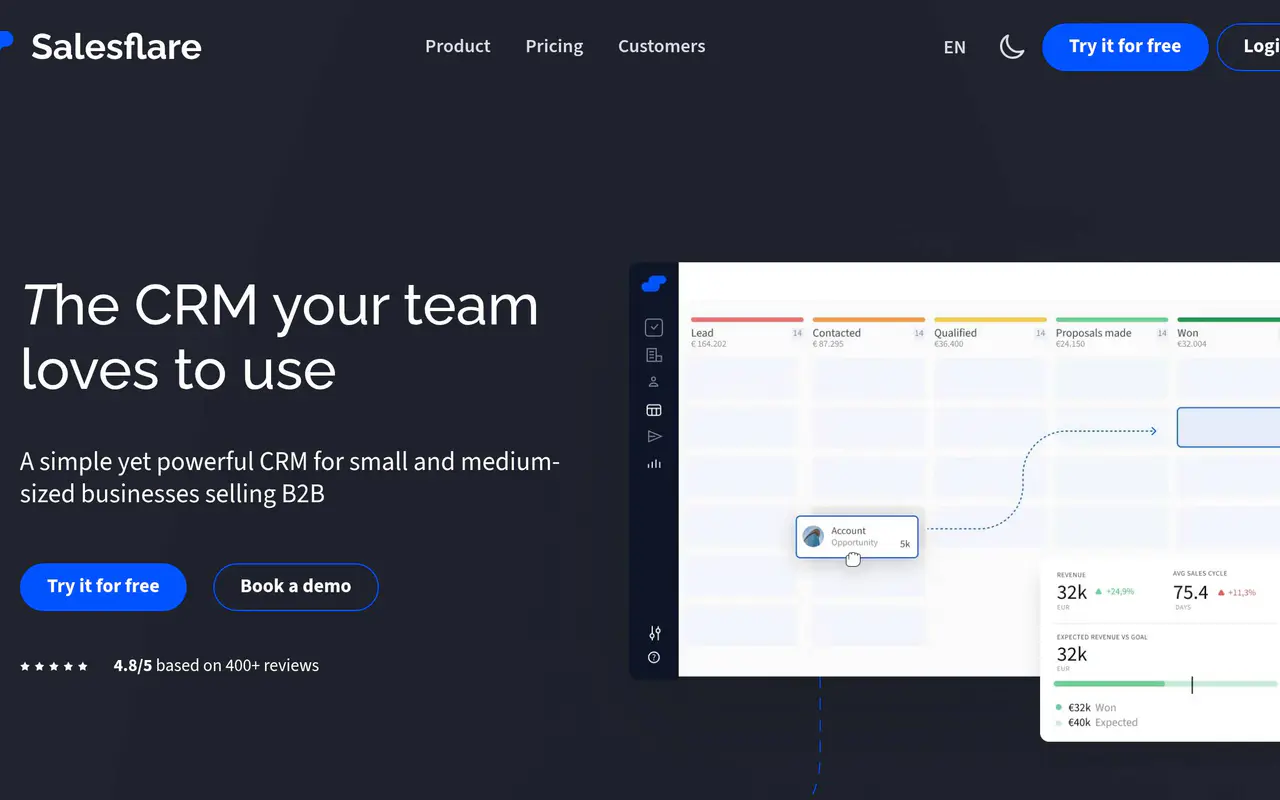Click the €32k Won legend entry

tap(1086, 707)
